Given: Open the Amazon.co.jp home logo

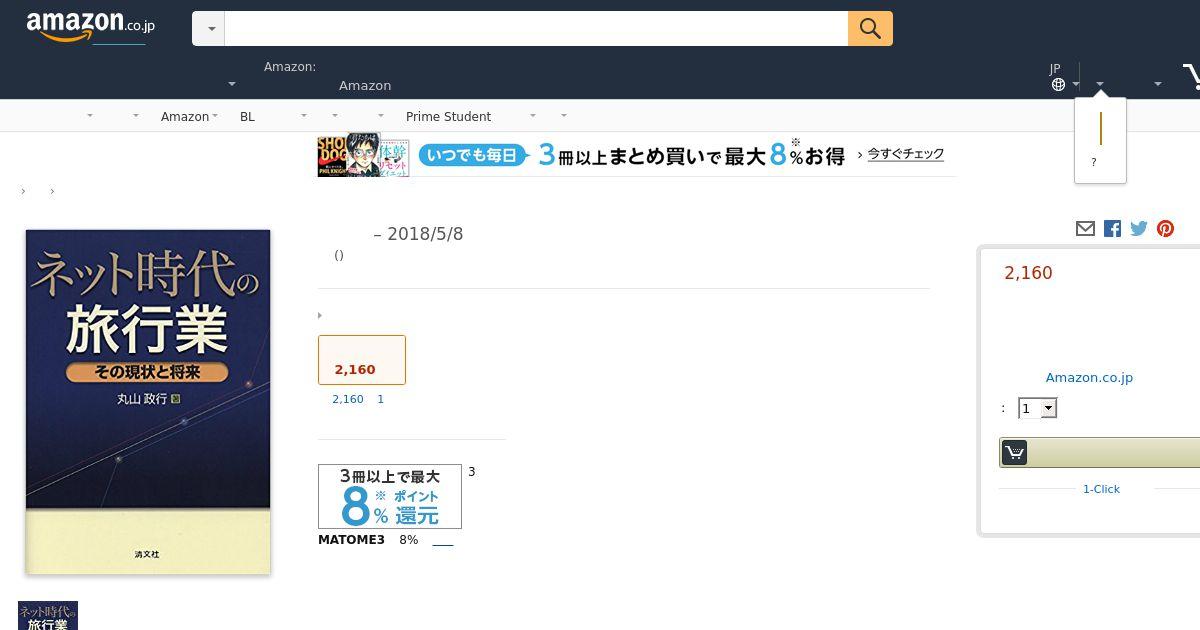Looking at the screenshot, I should coord(91,27).
